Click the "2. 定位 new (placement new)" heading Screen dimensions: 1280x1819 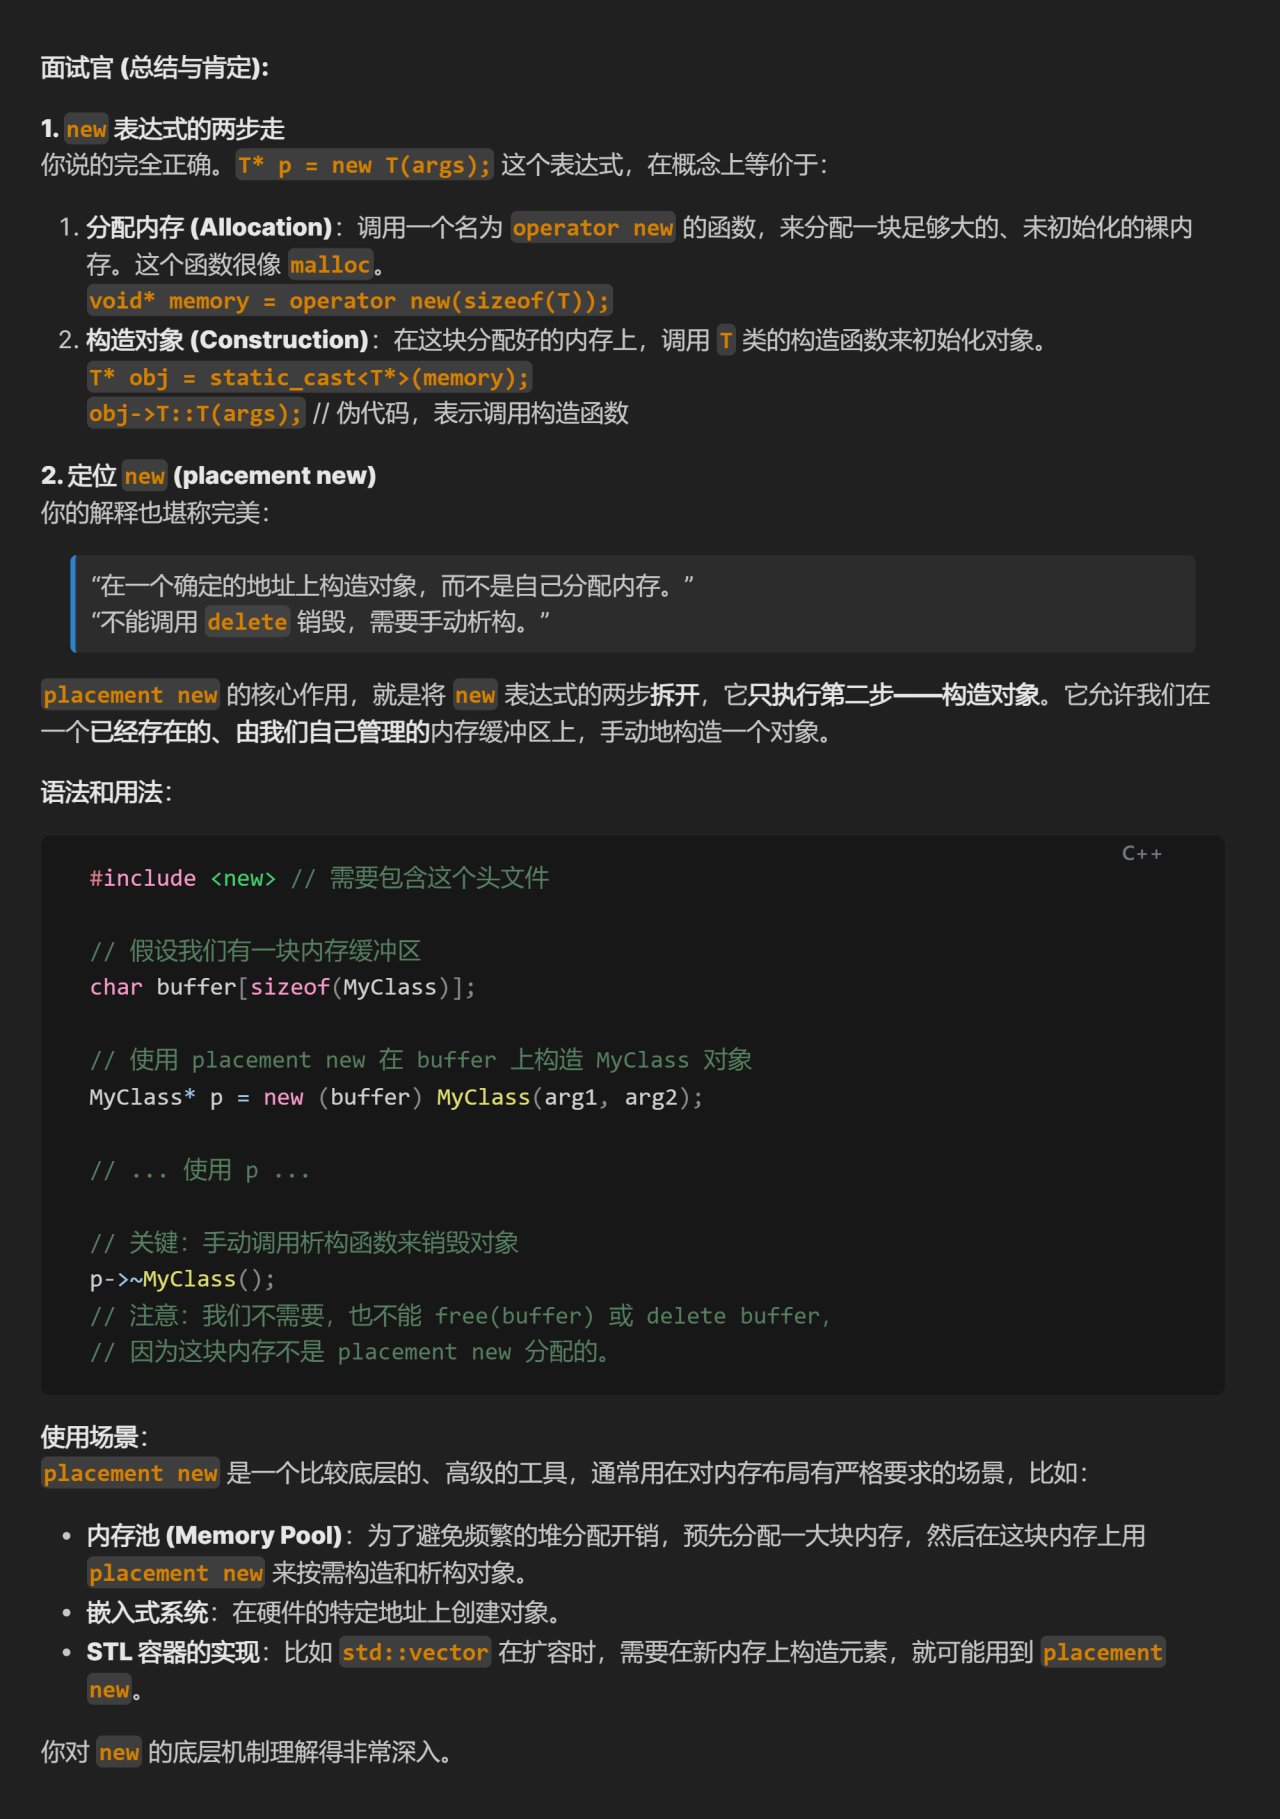208,476
